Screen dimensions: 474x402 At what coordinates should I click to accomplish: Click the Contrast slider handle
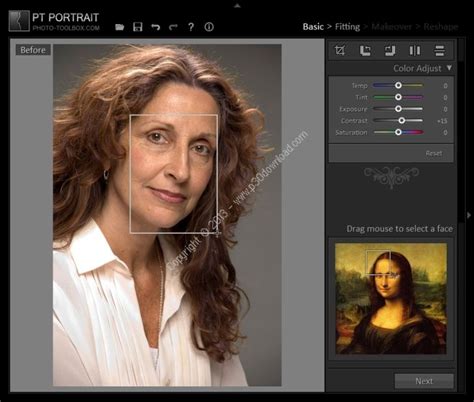(x=402, y=120)
